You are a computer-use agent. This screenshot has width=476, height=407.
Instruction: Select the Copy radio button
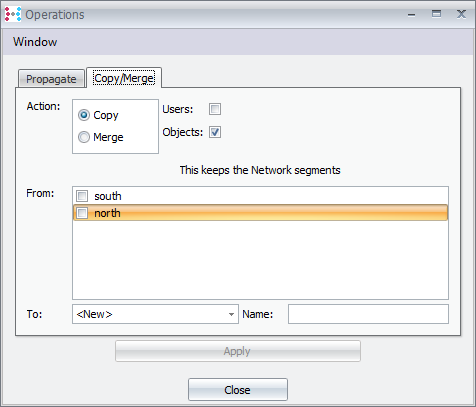(84, 115)
